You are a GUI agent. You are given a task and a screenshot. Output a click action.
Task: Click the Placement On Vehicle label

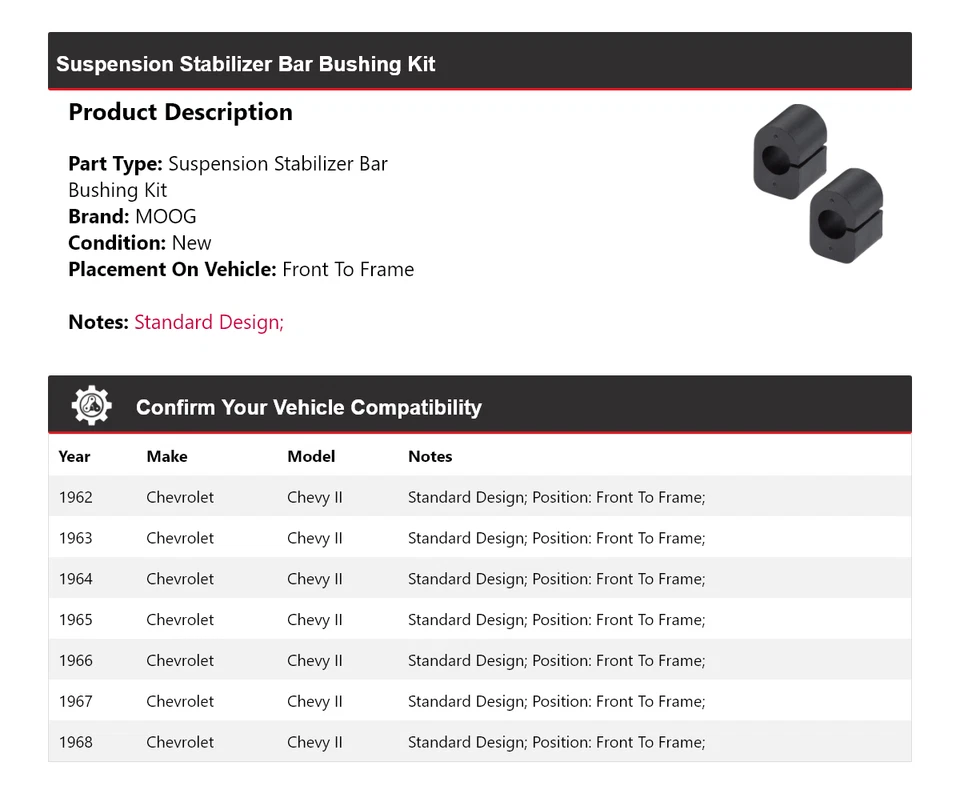click(172, 269)
